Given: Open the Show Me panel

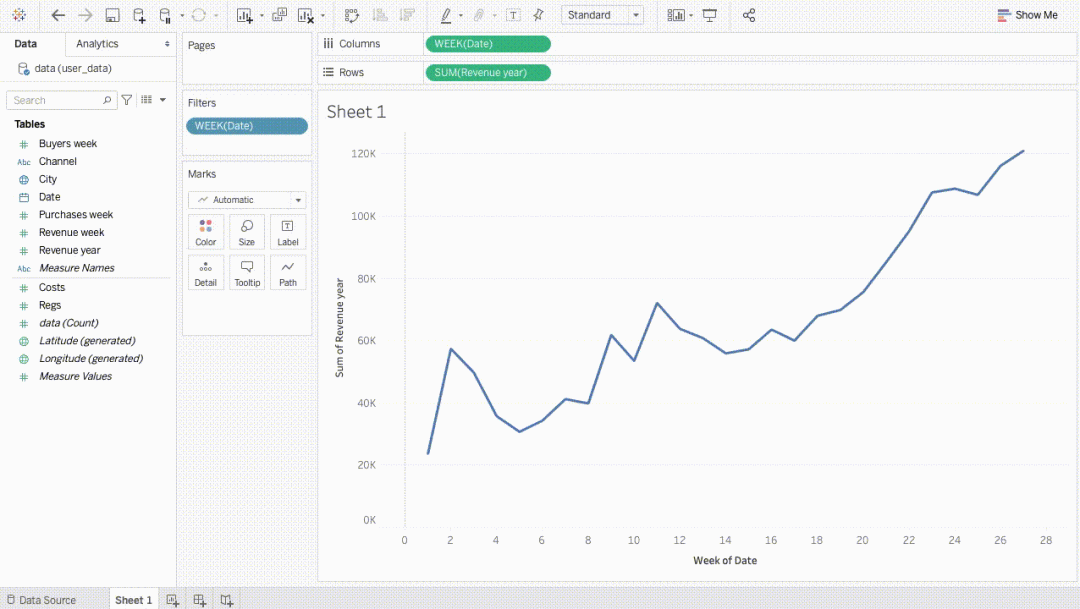Looking at the screenshot, I should pos(1027,15).
